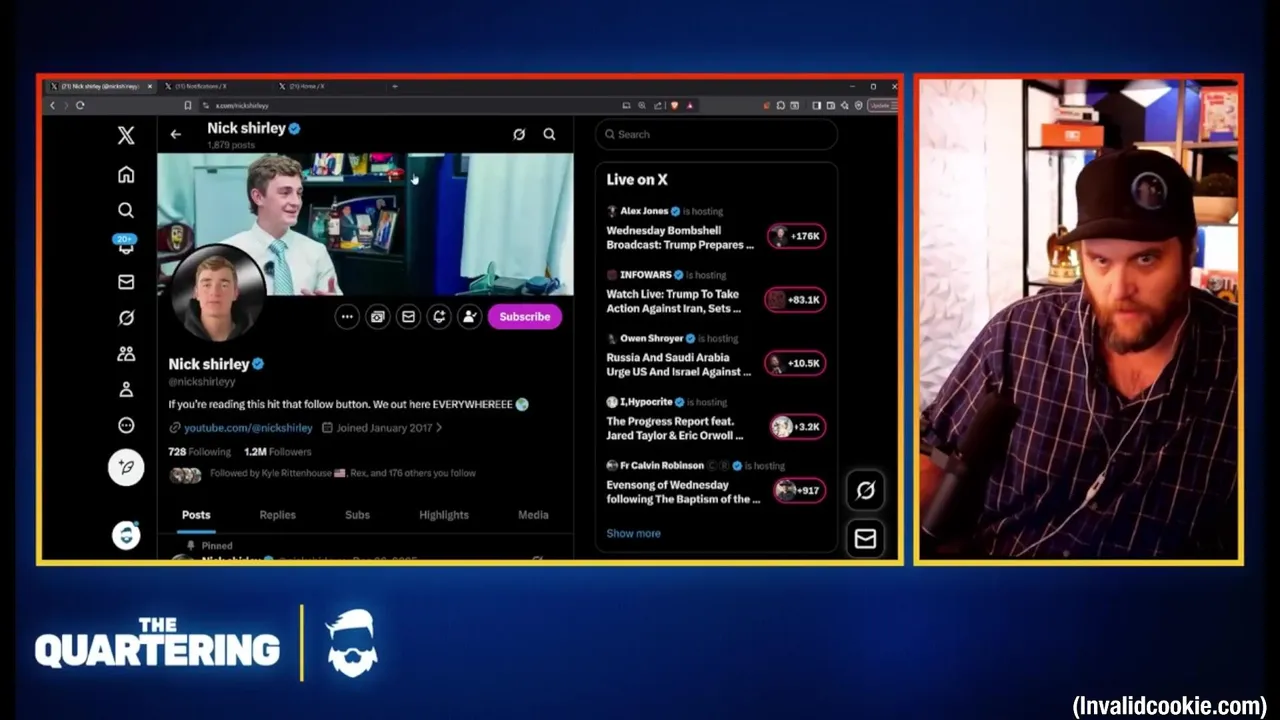Open Messages envelope in sidebar
This screenshot has width=1280, height=720.
[x=126, y=282]
